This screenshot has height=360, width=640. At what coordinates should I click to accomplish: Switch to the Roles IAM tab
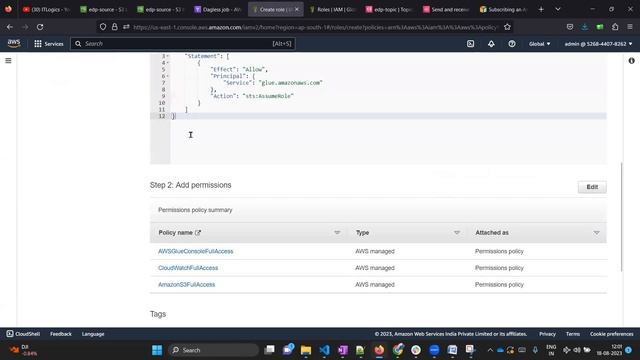point(333,9)
